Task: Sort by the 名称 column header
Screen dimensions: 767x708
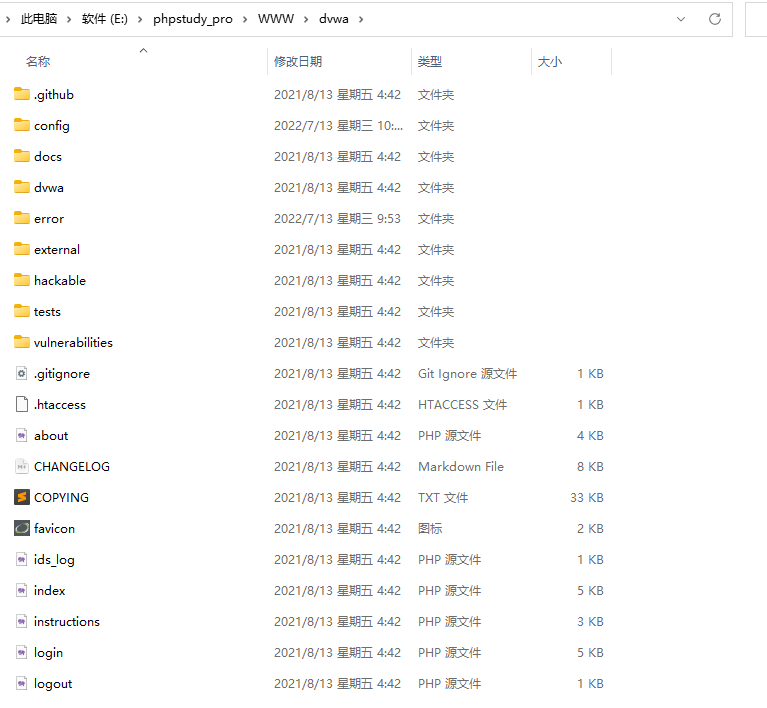Action: [38, 62]
